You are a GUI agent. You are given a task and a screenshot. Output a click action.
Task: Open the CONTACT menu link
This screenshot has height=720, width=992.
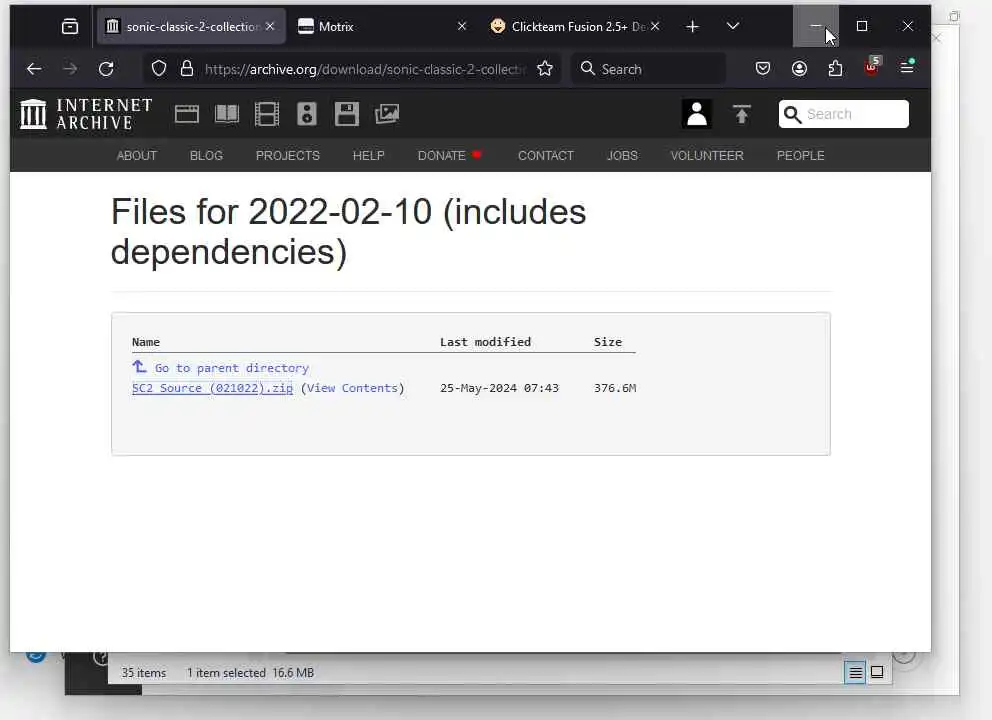(546, 156)
